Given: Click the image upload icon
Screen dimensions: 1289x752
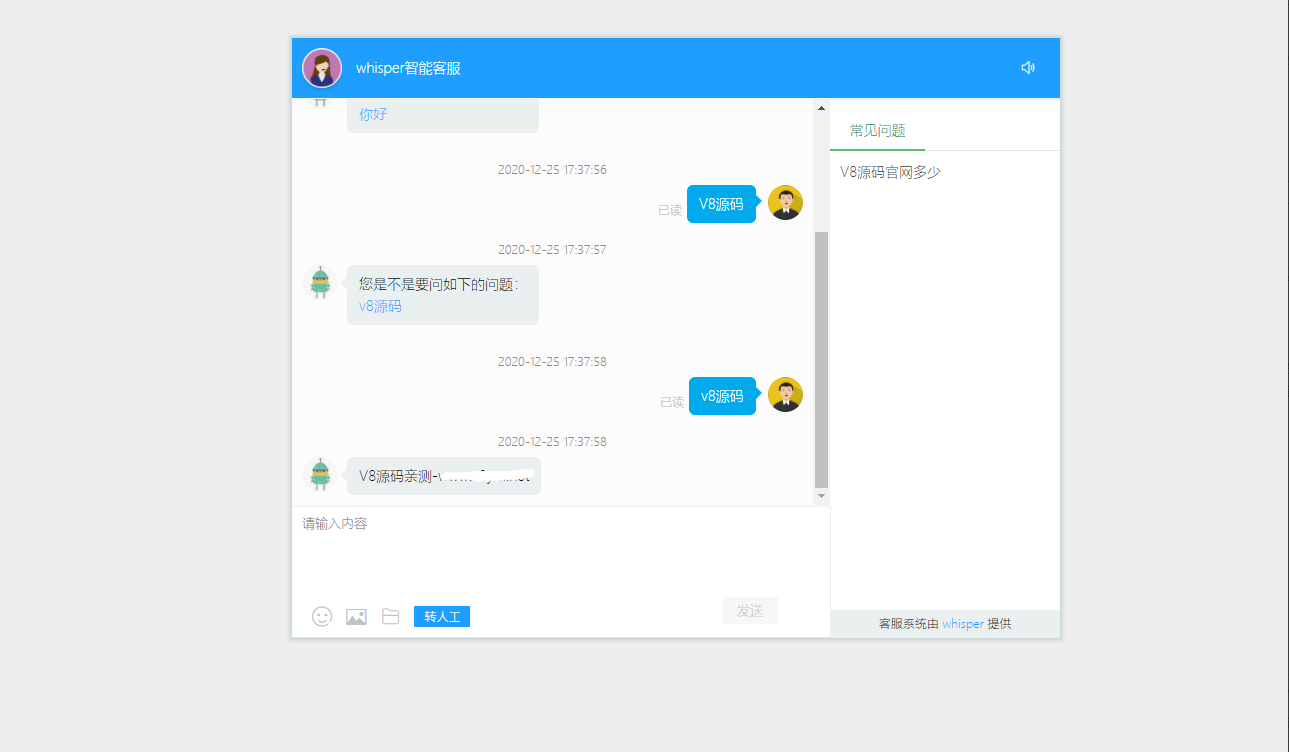Looking at the screenshot, I should [356, 616].
